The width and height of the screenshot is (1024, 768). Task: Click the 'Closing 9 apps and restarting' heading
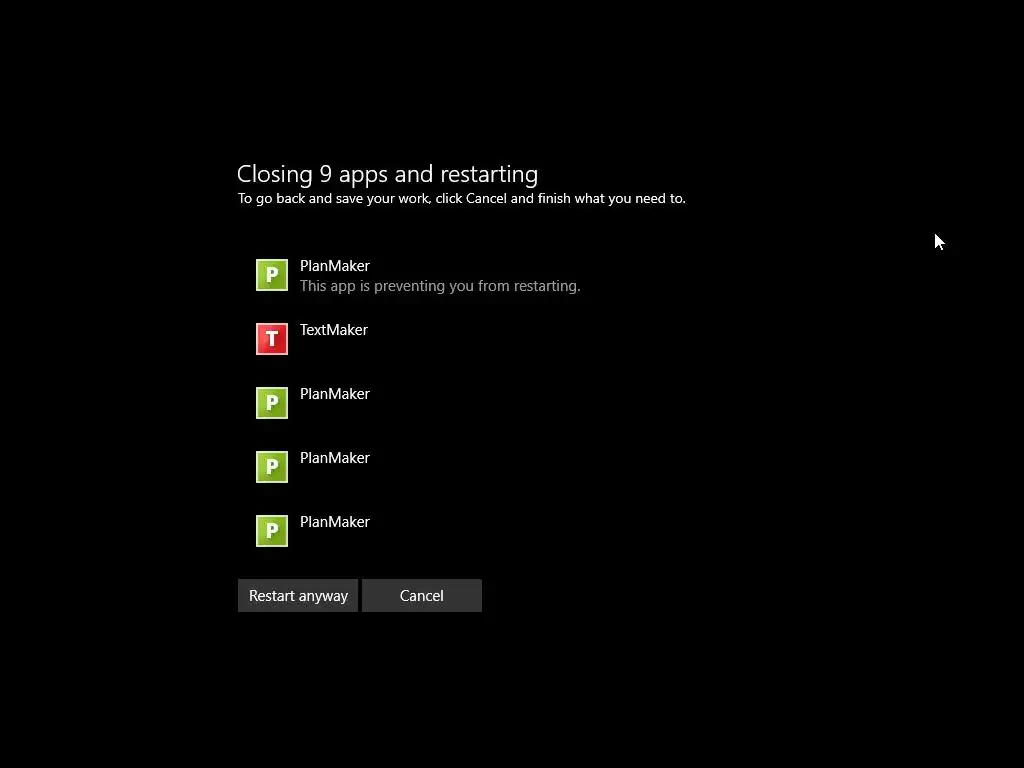(387, 174)
